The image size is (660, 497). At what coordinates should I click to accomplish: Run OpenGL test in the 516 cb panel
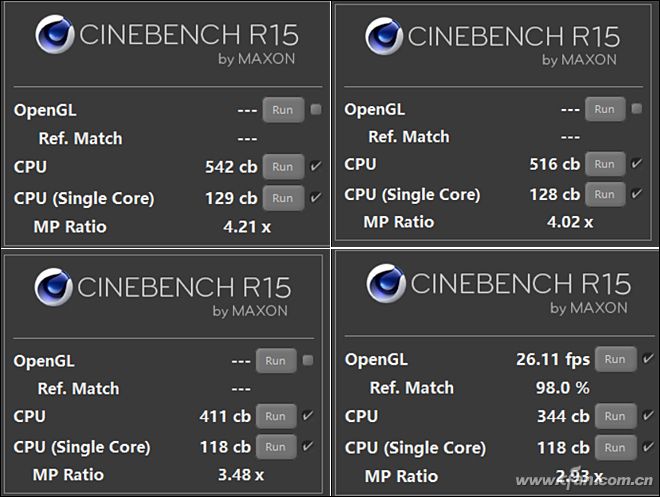tap(605, 109)
